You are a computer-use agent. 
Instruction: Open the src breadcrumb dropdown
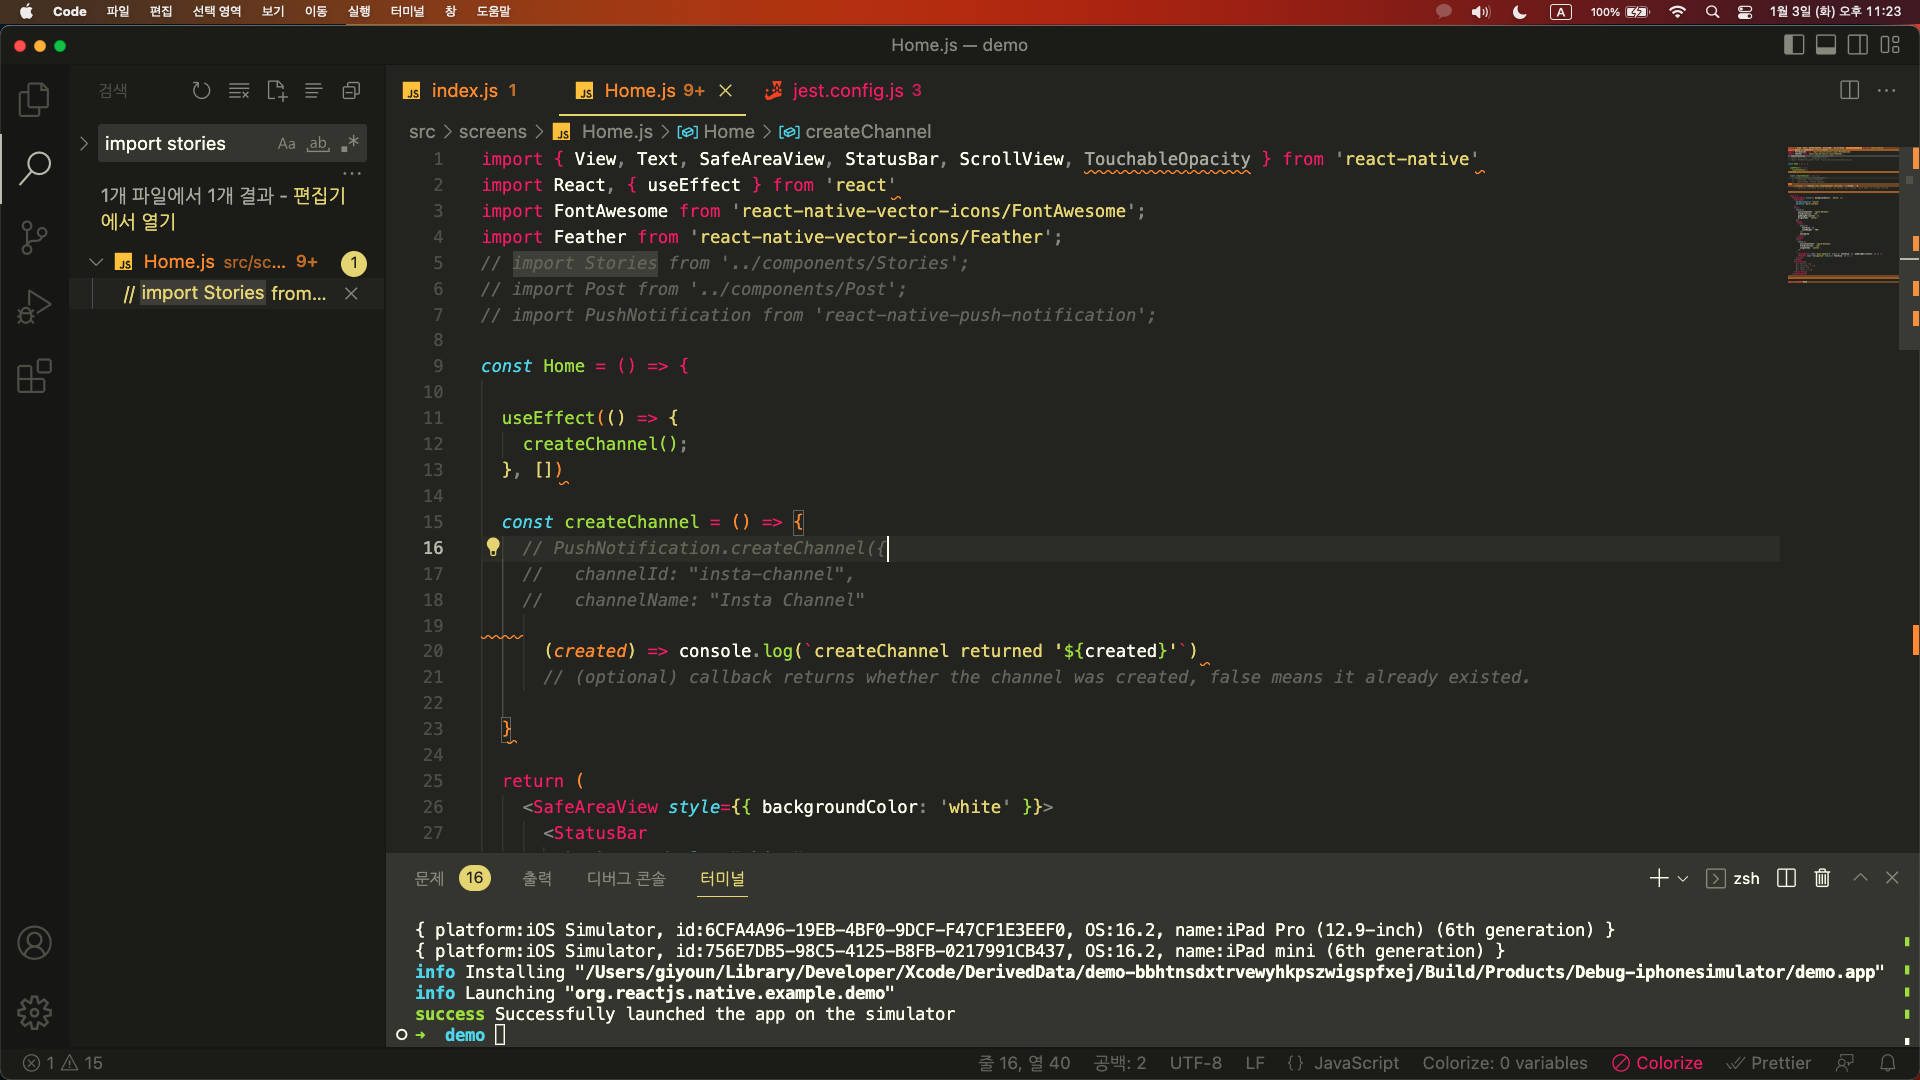(x=422, y=132)
